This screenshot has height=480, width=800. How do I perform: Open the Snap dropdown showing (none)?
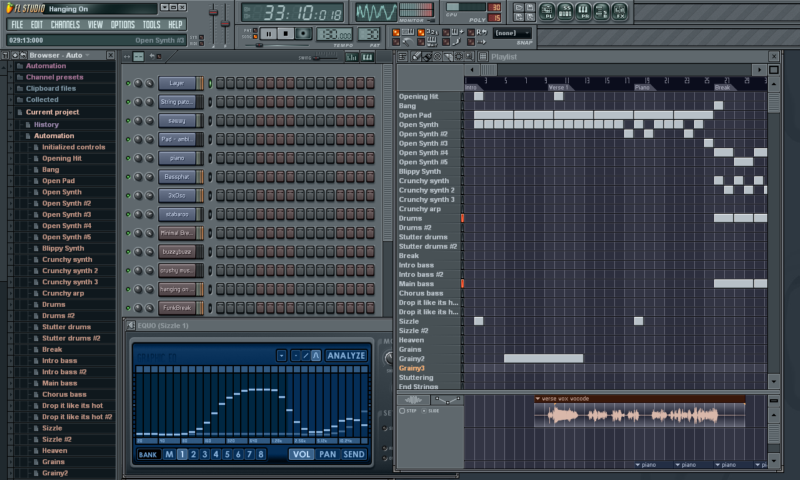[512, 34]
